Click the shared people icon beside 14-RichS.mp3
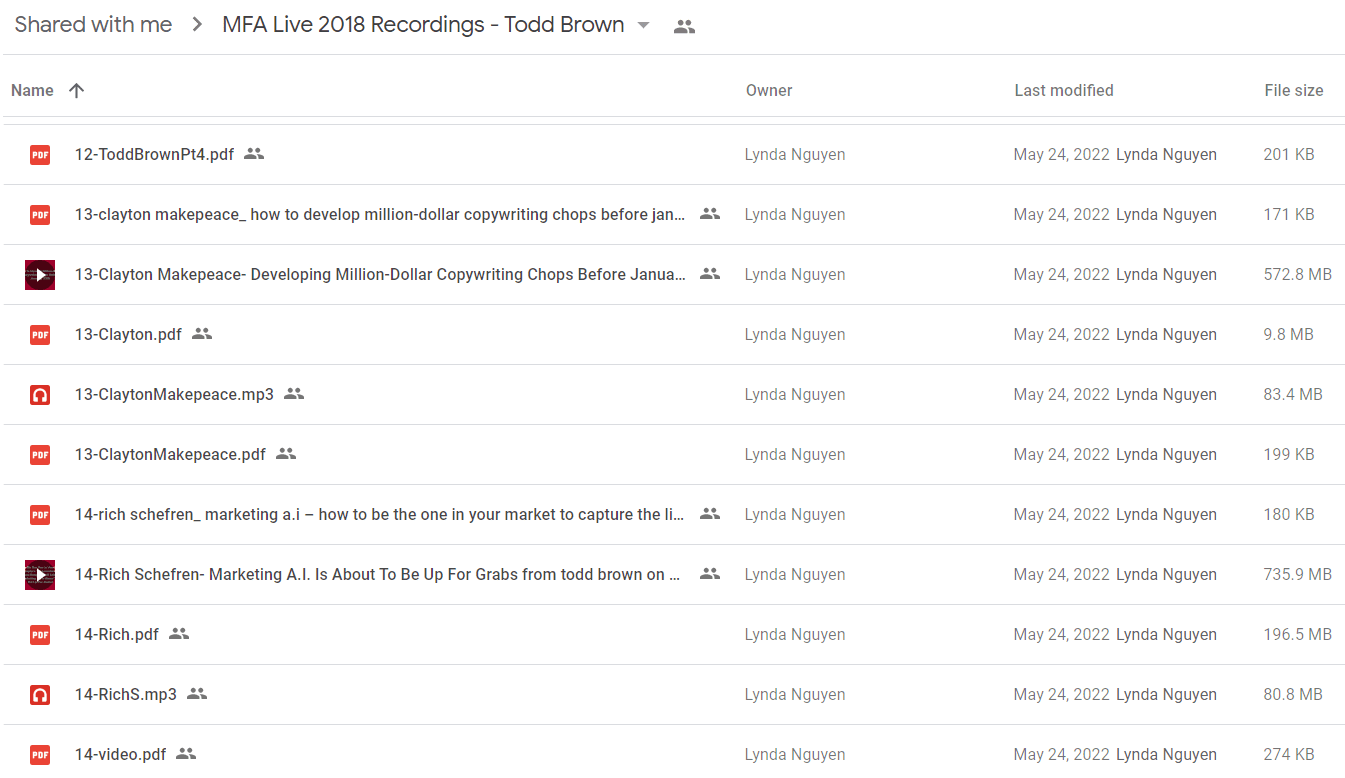Screen dimensions: 1345x778 point(197,694)
